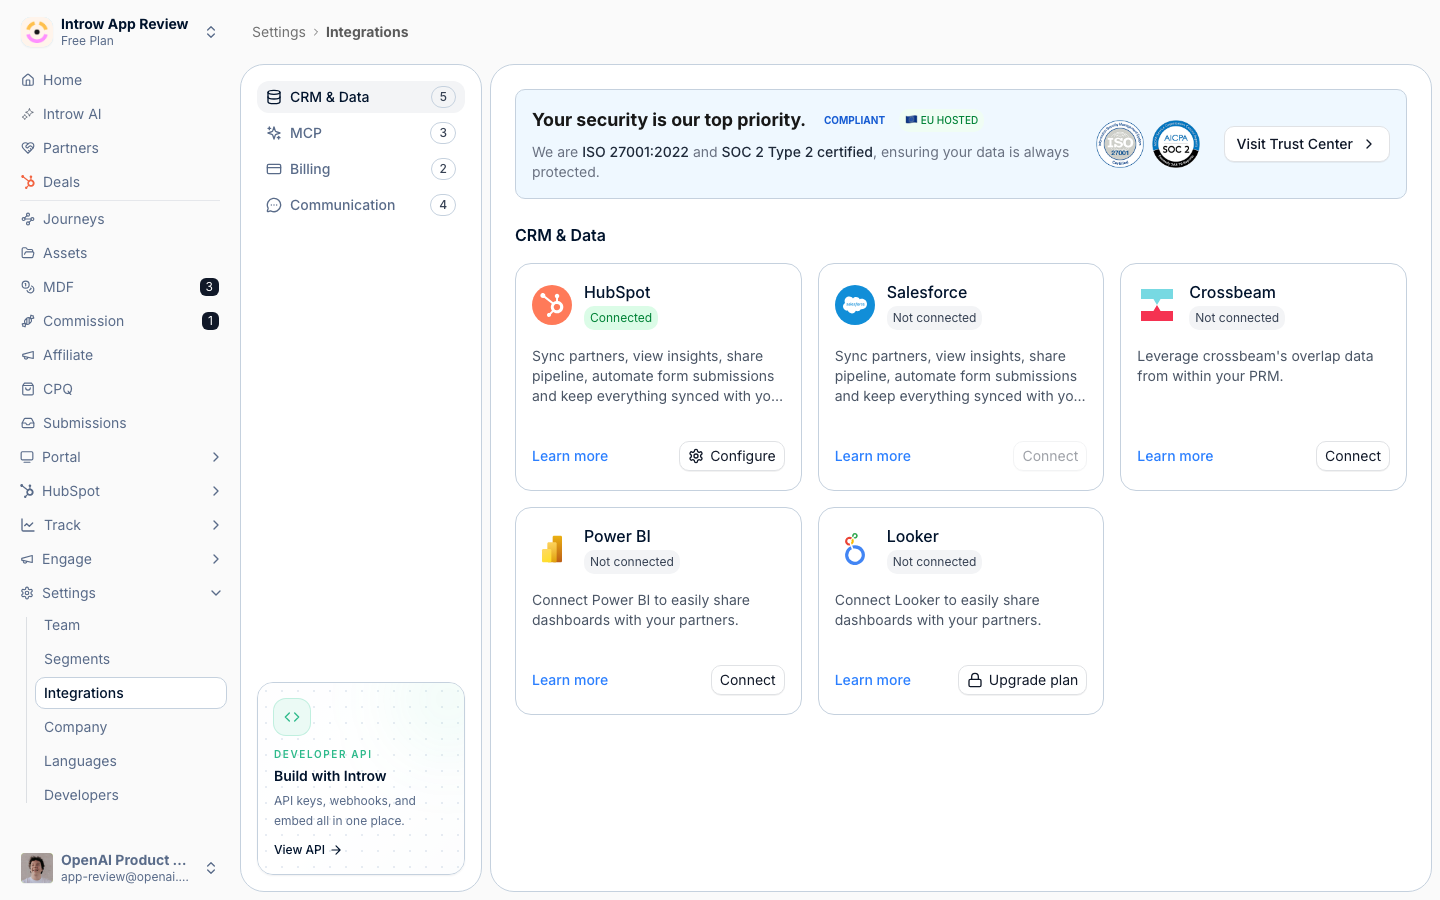Click the Engage megaphone icon
The height and width of the screenshot is (900, 1440).
coord(27,559)
